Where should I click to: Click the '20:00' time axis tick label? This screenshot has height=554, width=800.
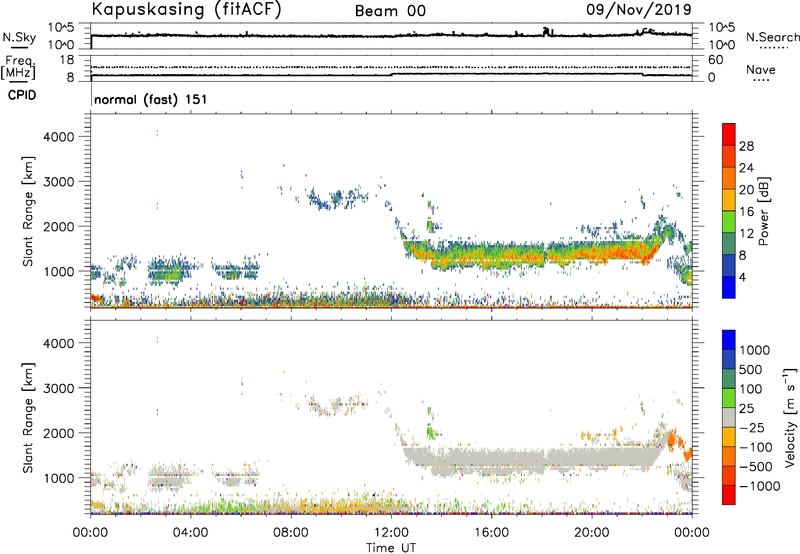coord(592,533)
